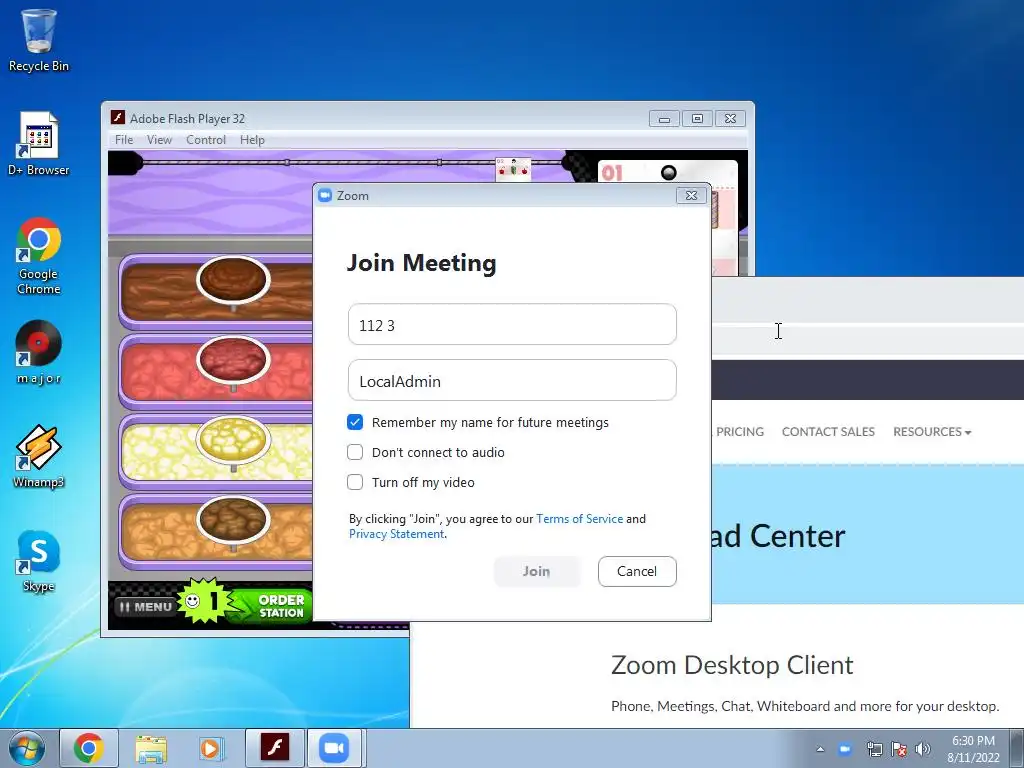
Task: Show hidden system tray icons arrow
Action: coord(820,749)
